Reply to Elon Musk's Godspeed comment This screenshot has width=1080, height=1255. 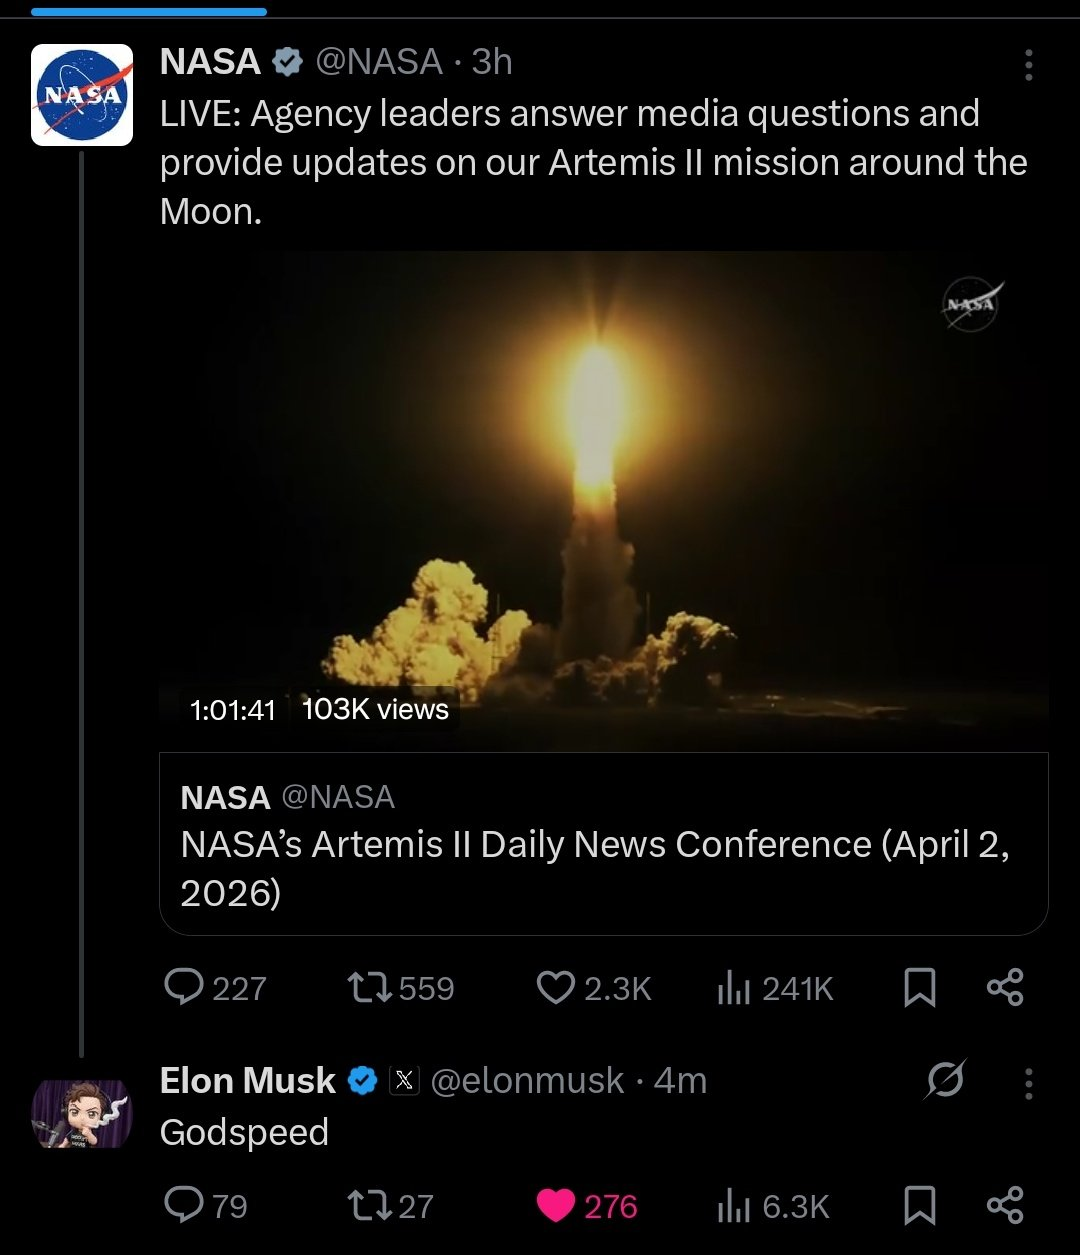(184, 1206)
